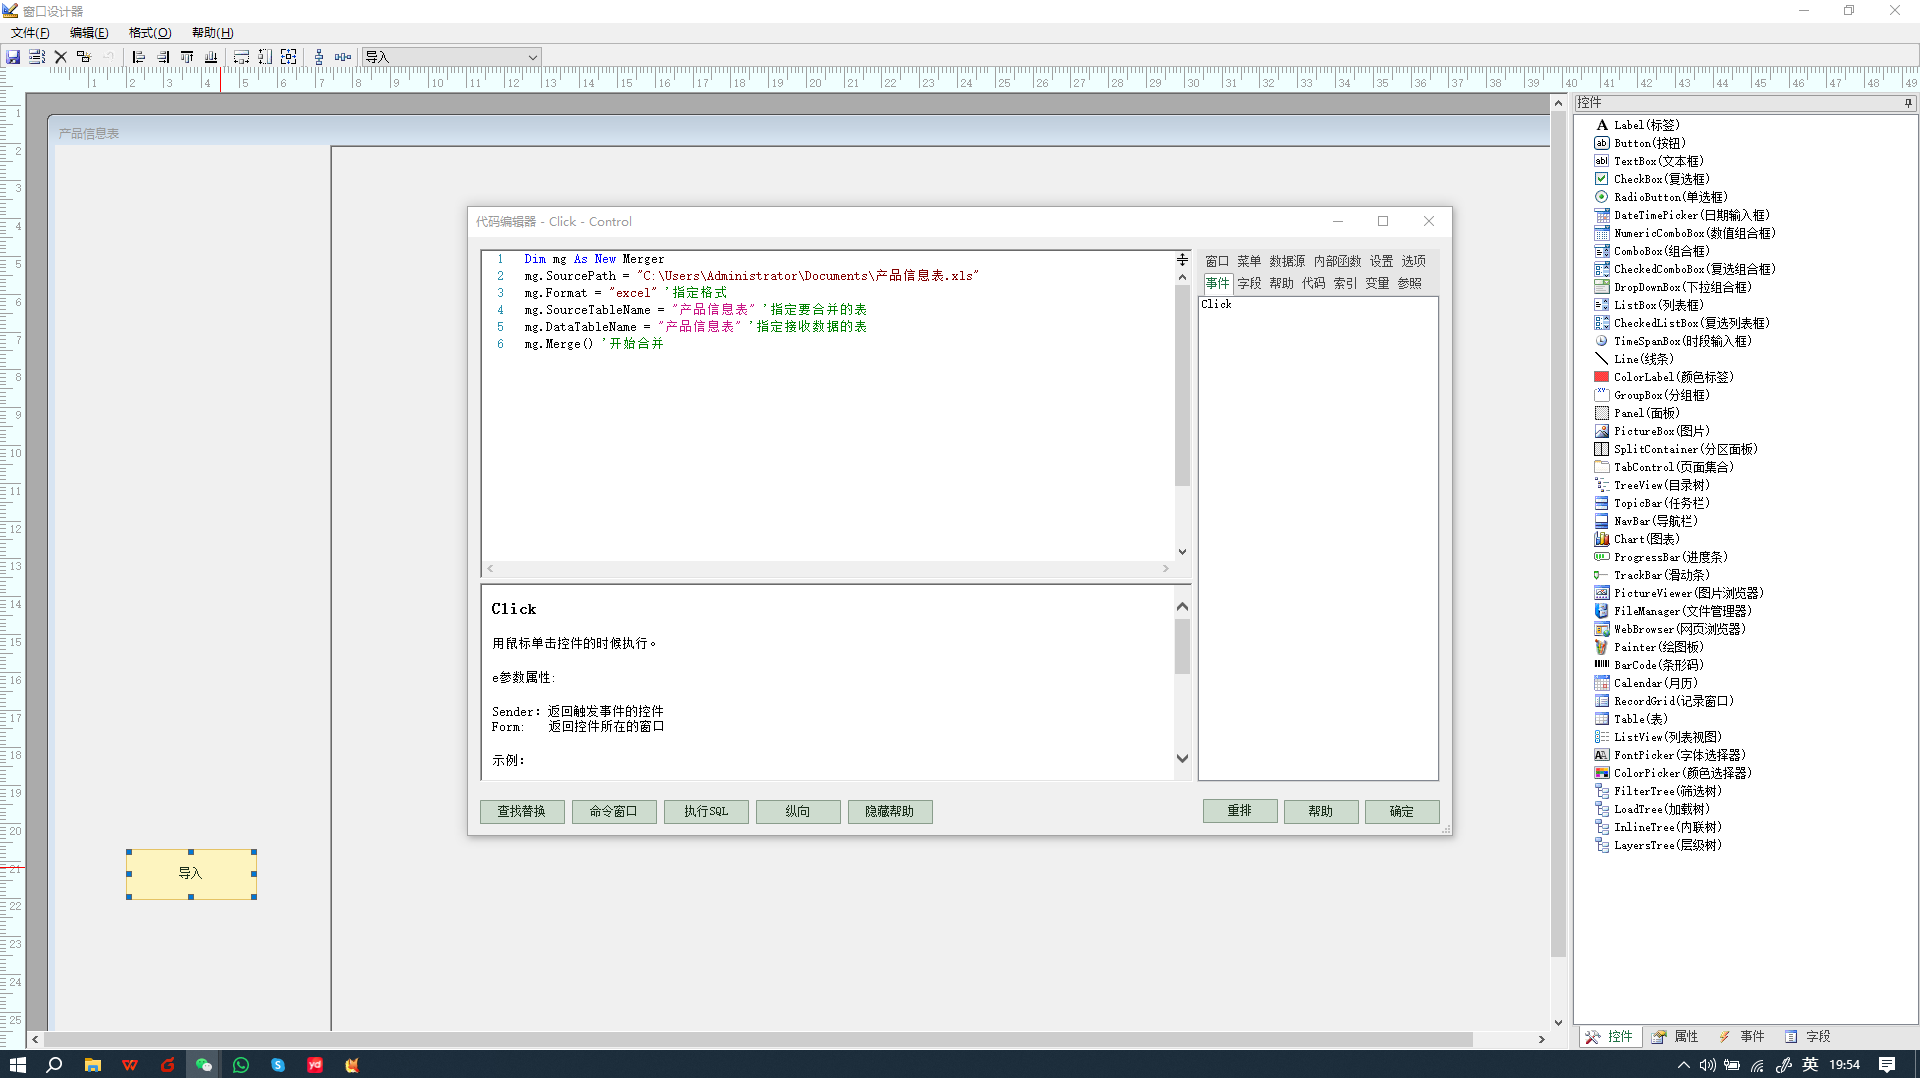1920x1078 pixels.
Task: Click the make same height icon
Action: pos(265,57)
